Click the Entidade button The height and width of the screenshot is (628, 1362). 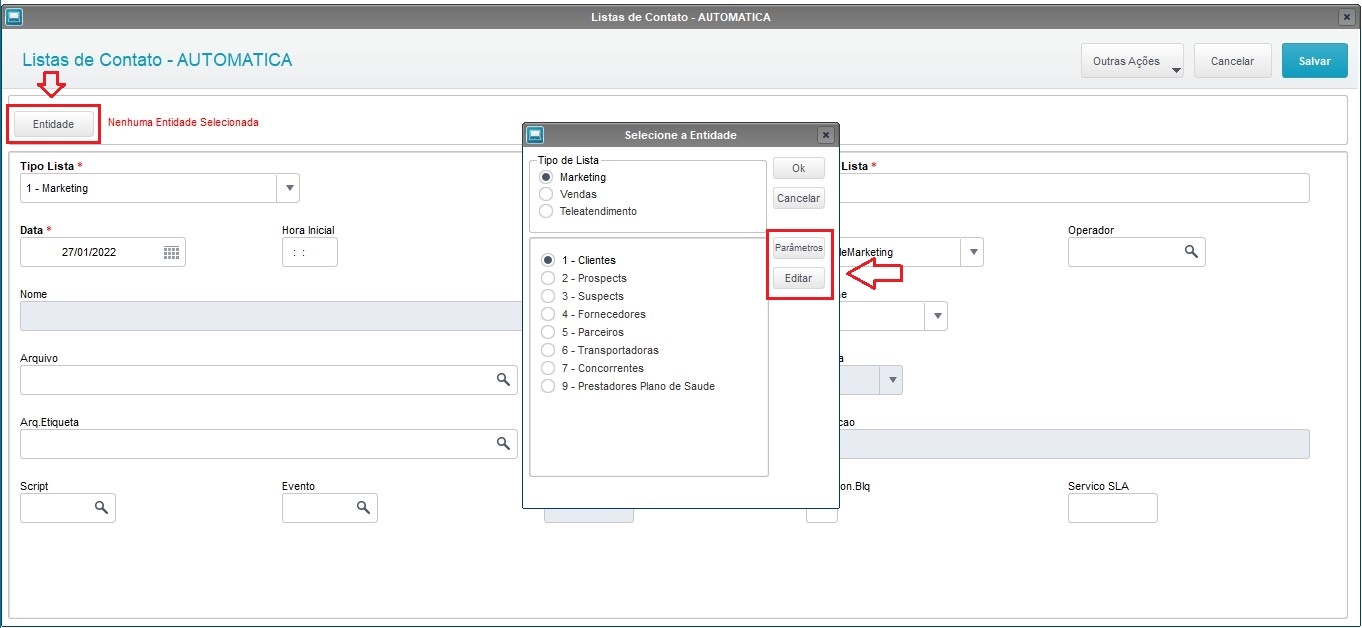point(54,124)
